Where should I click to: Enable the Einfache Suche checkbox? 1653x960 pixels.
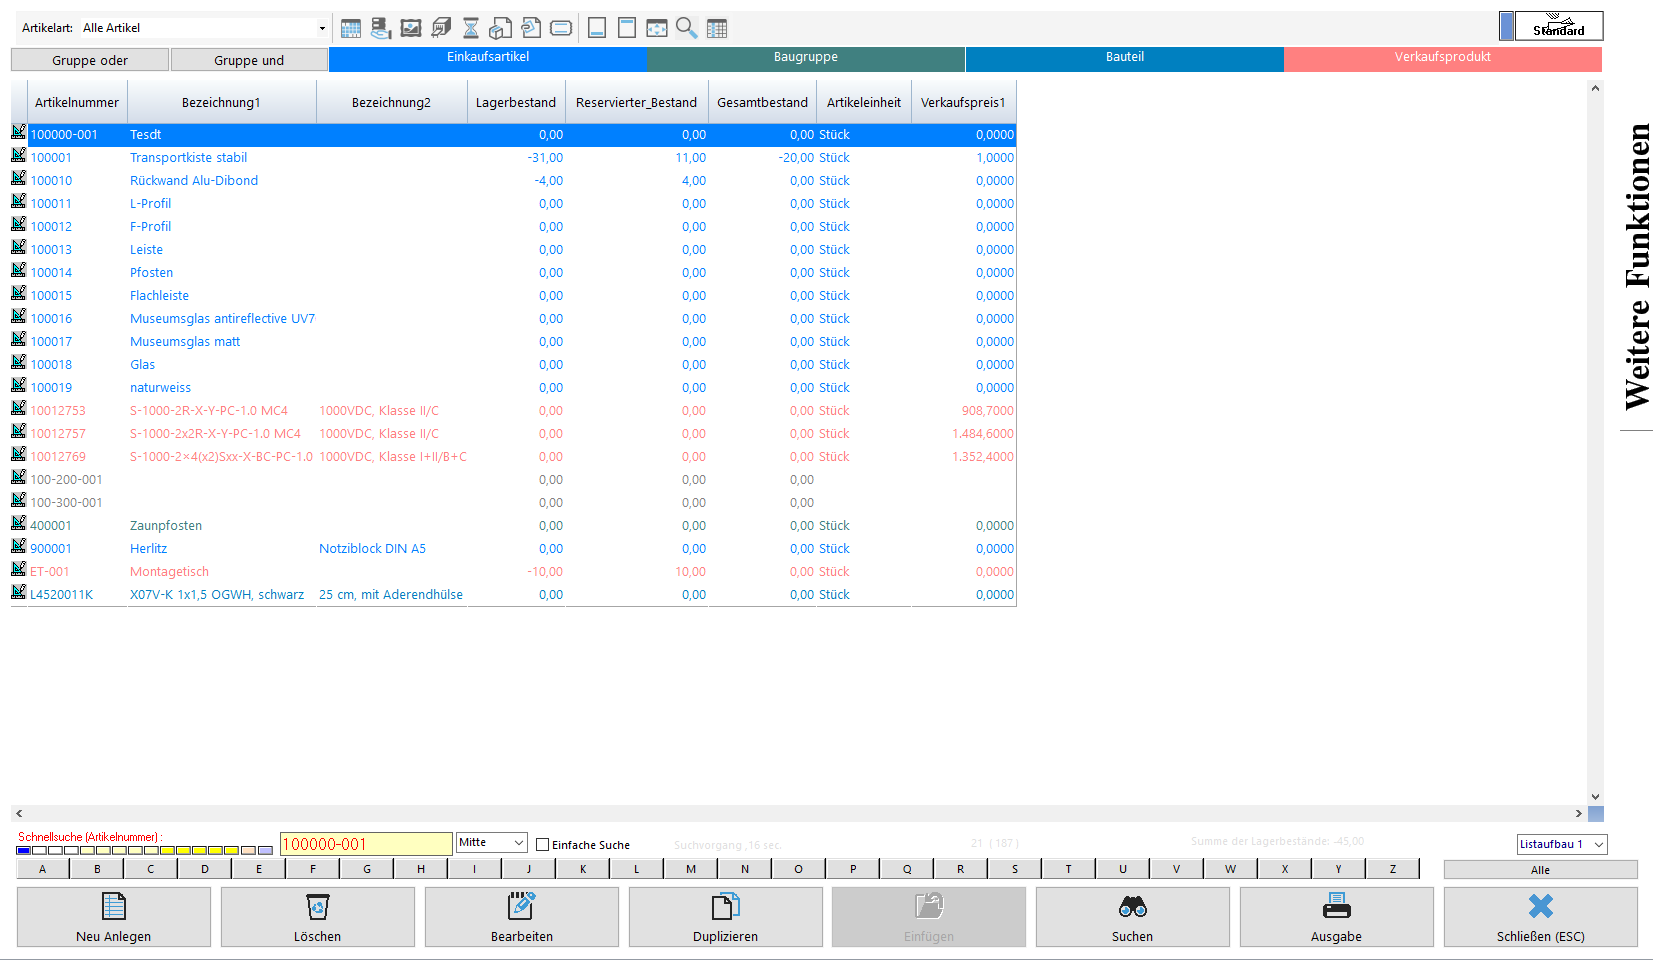(x=543, y=845)
